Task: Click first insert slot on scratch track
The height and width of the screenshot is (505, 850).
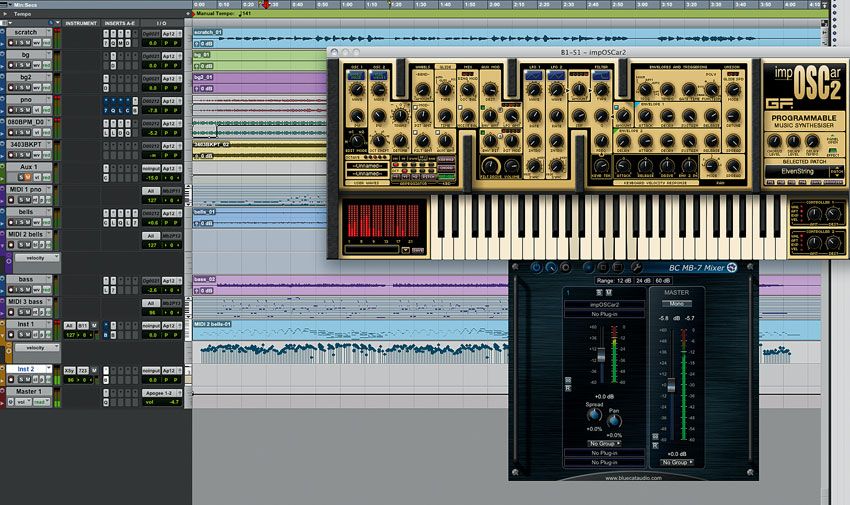Action: pos(106,34)
